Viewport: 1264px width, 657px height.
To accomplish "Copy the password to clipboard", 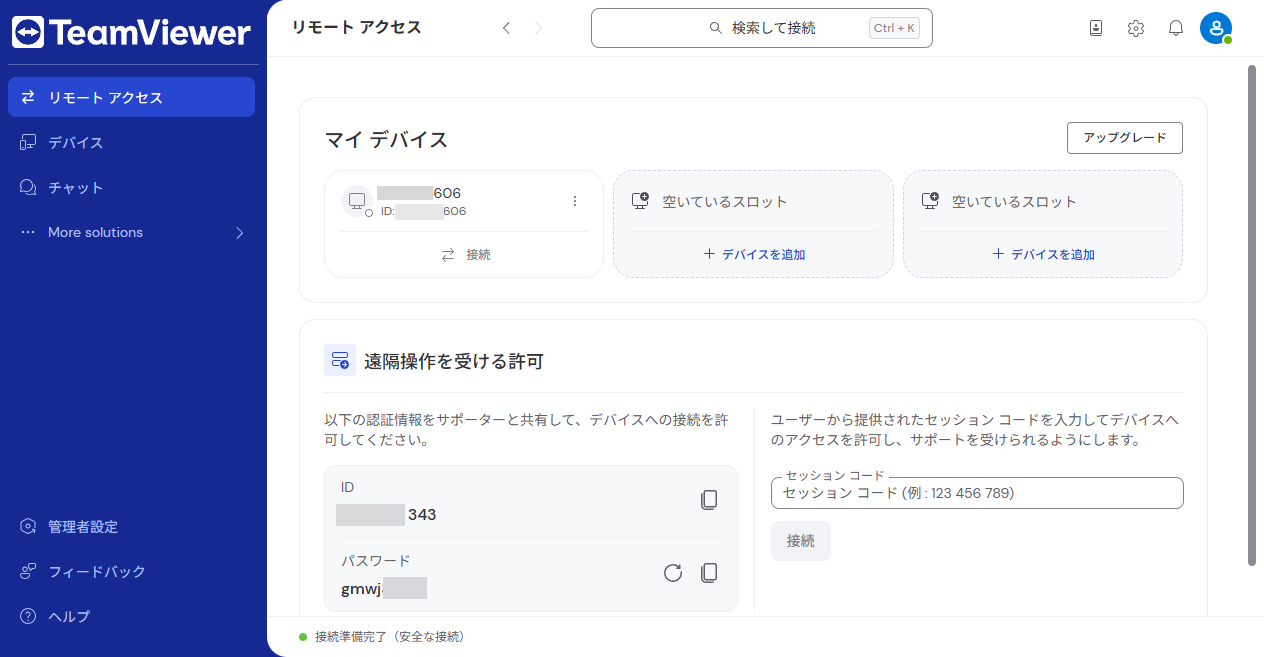I will coord(709,573).
